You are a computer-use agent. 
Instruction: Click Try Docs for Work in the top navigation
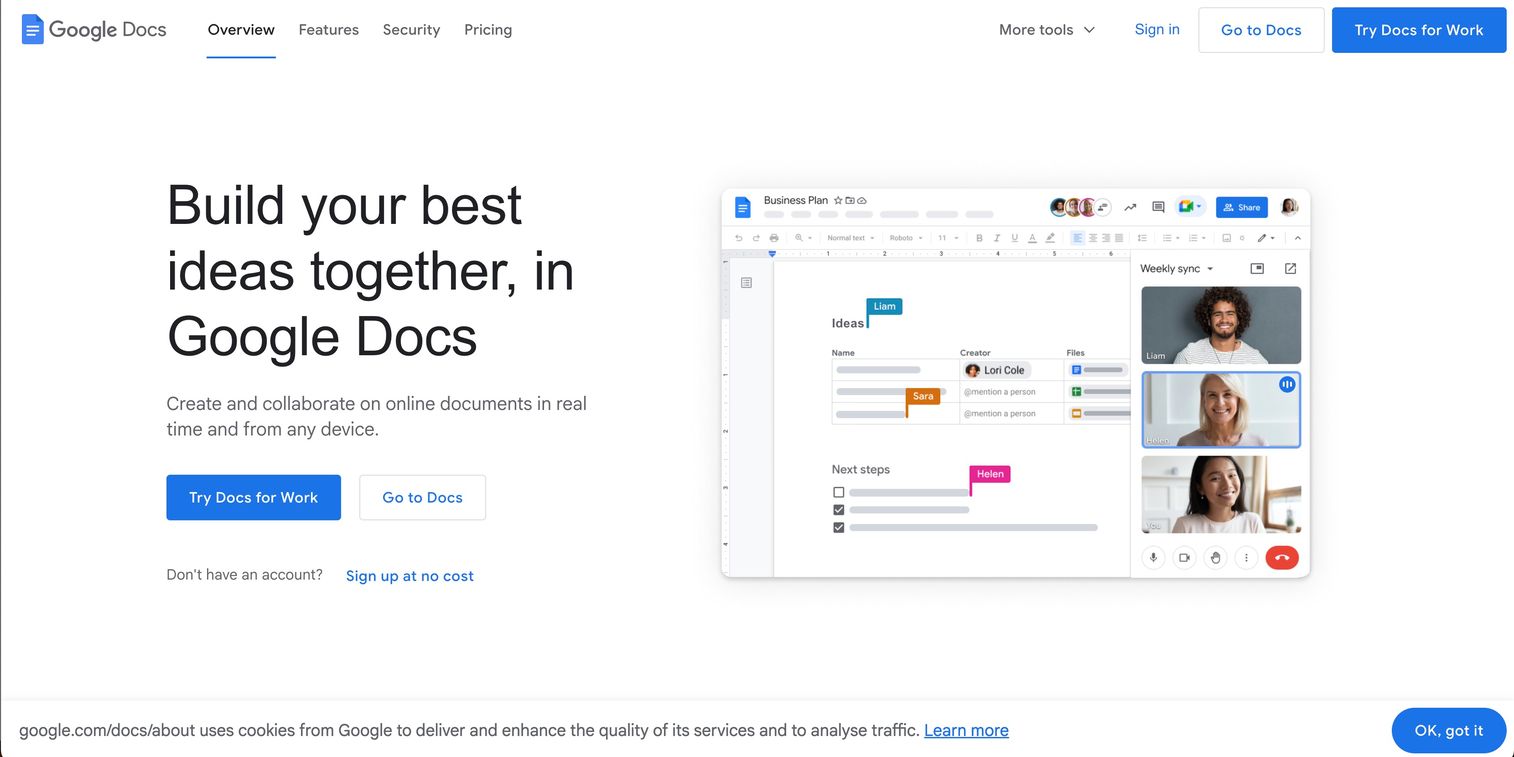(1419, 30)
